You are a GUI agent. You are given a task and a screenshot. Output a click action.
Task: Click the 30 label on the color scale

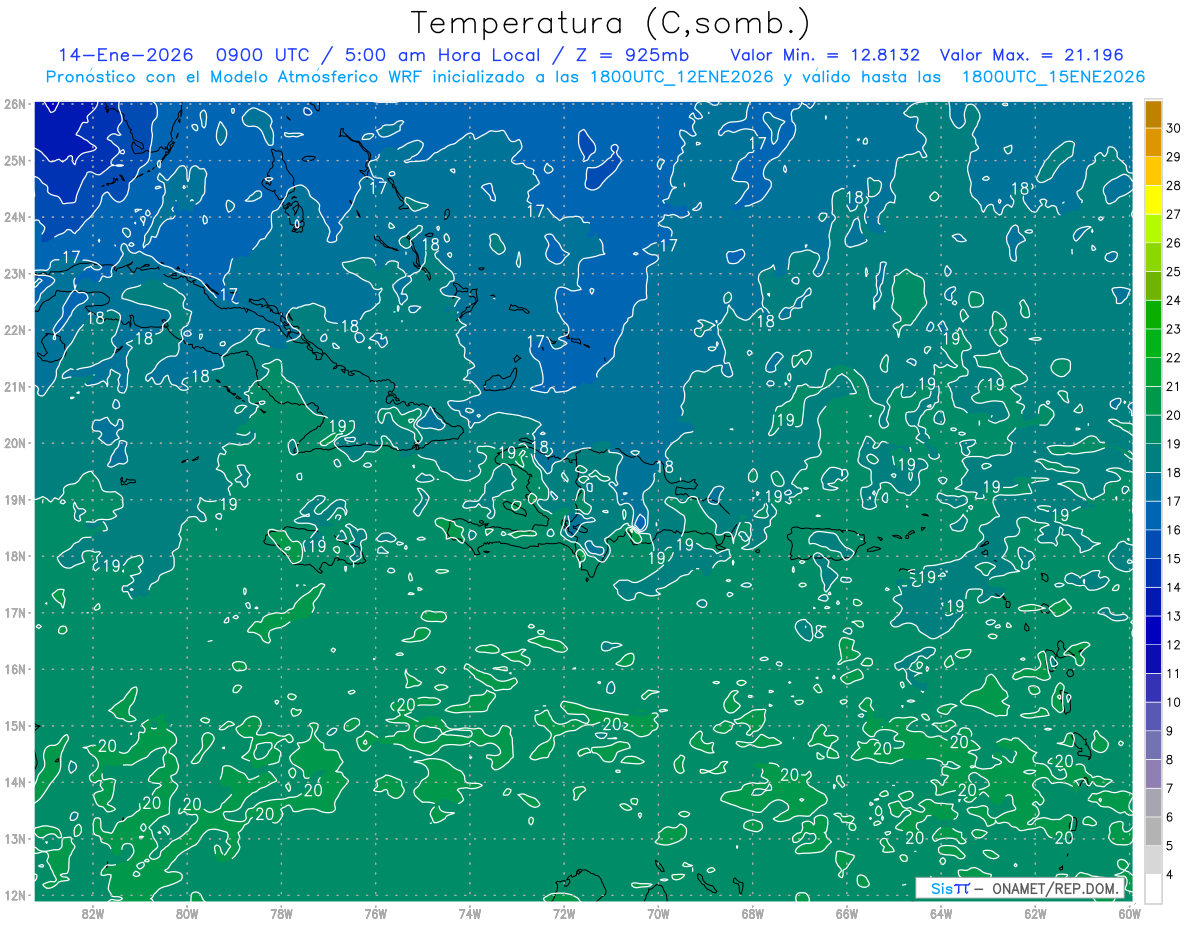click(x=1174, y=129)
